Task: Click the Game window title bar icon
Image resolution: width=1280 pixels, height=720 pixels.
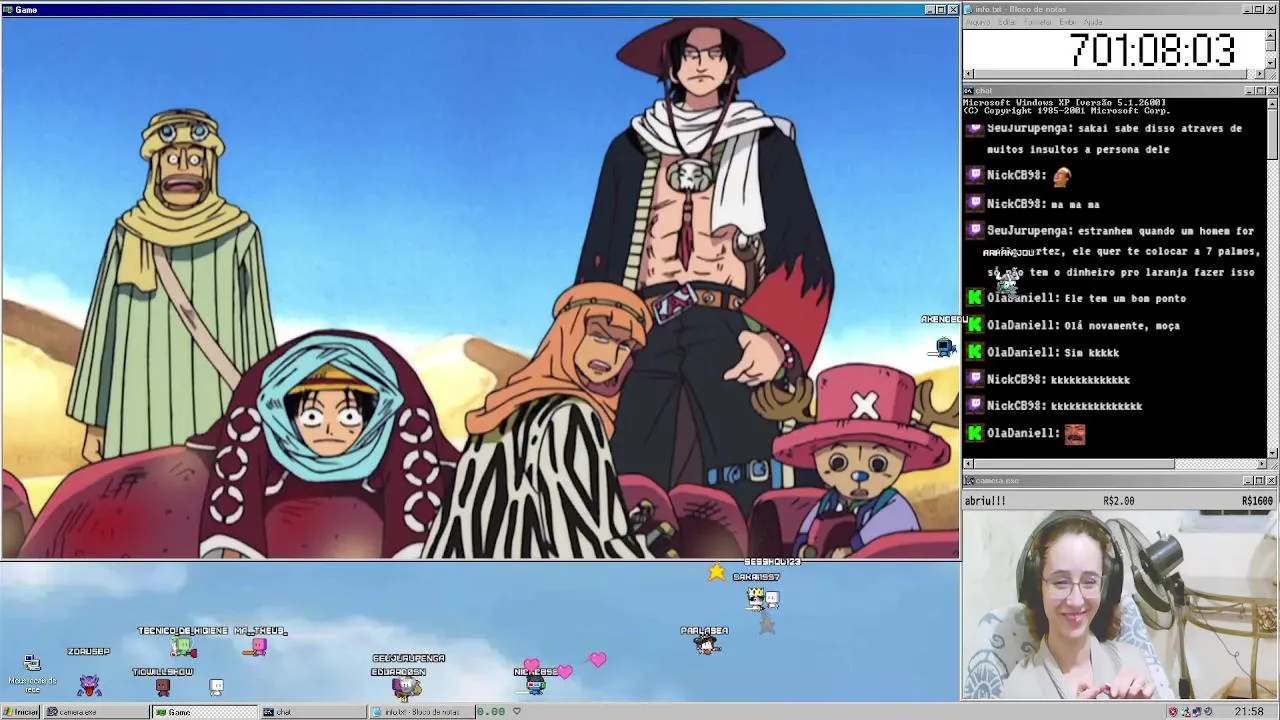Action: pos(7,10)
